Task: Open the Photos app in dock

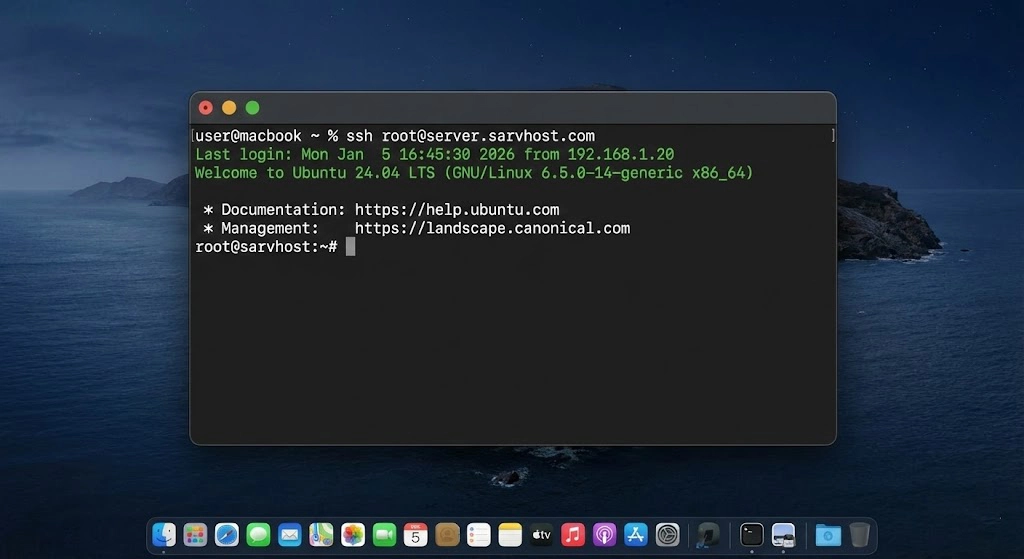Action: point(353,535)
